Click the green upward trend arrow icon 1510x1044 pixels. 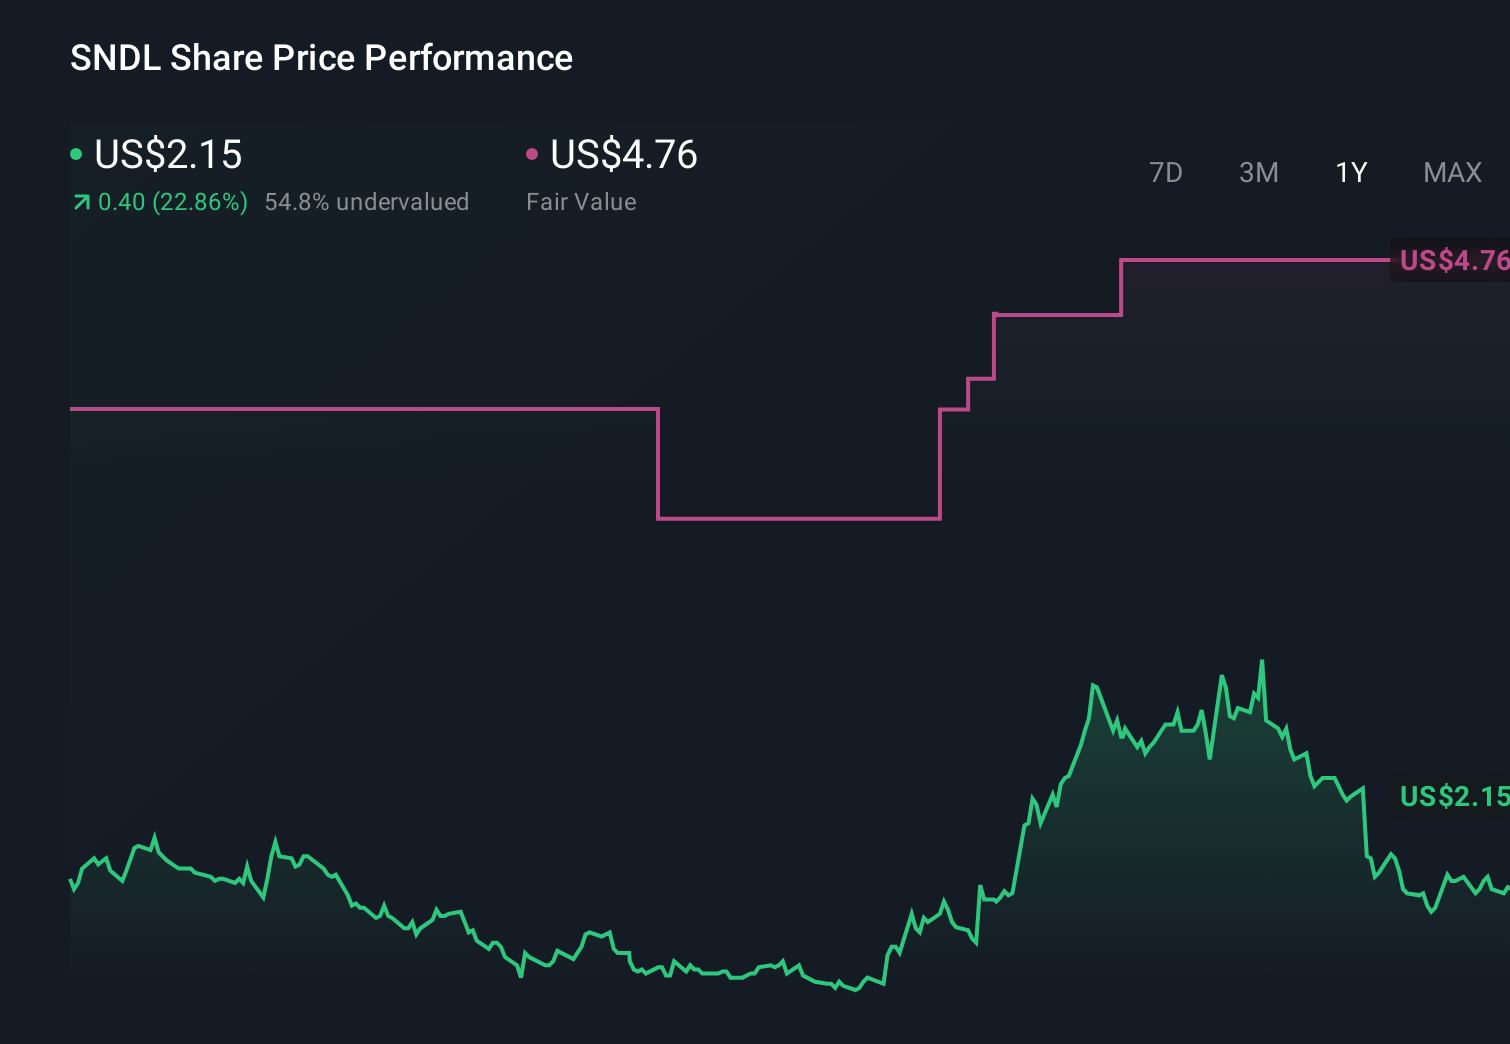pos(80,202)
